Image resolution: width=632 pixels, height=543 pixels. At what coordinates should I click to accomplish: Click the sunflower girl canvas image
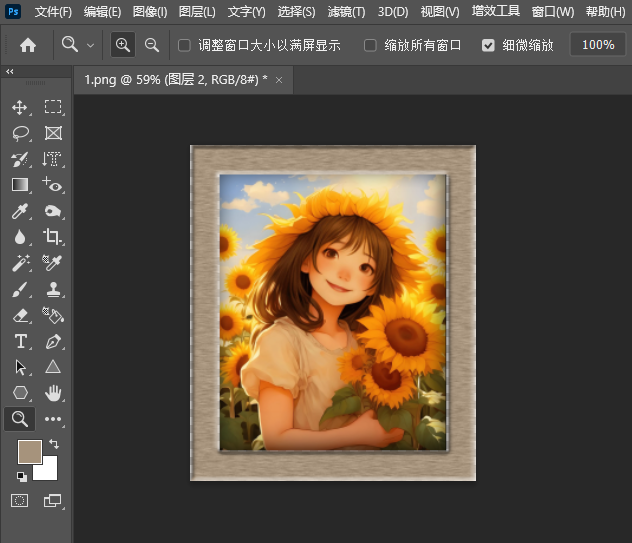click(x=333, y=313)
